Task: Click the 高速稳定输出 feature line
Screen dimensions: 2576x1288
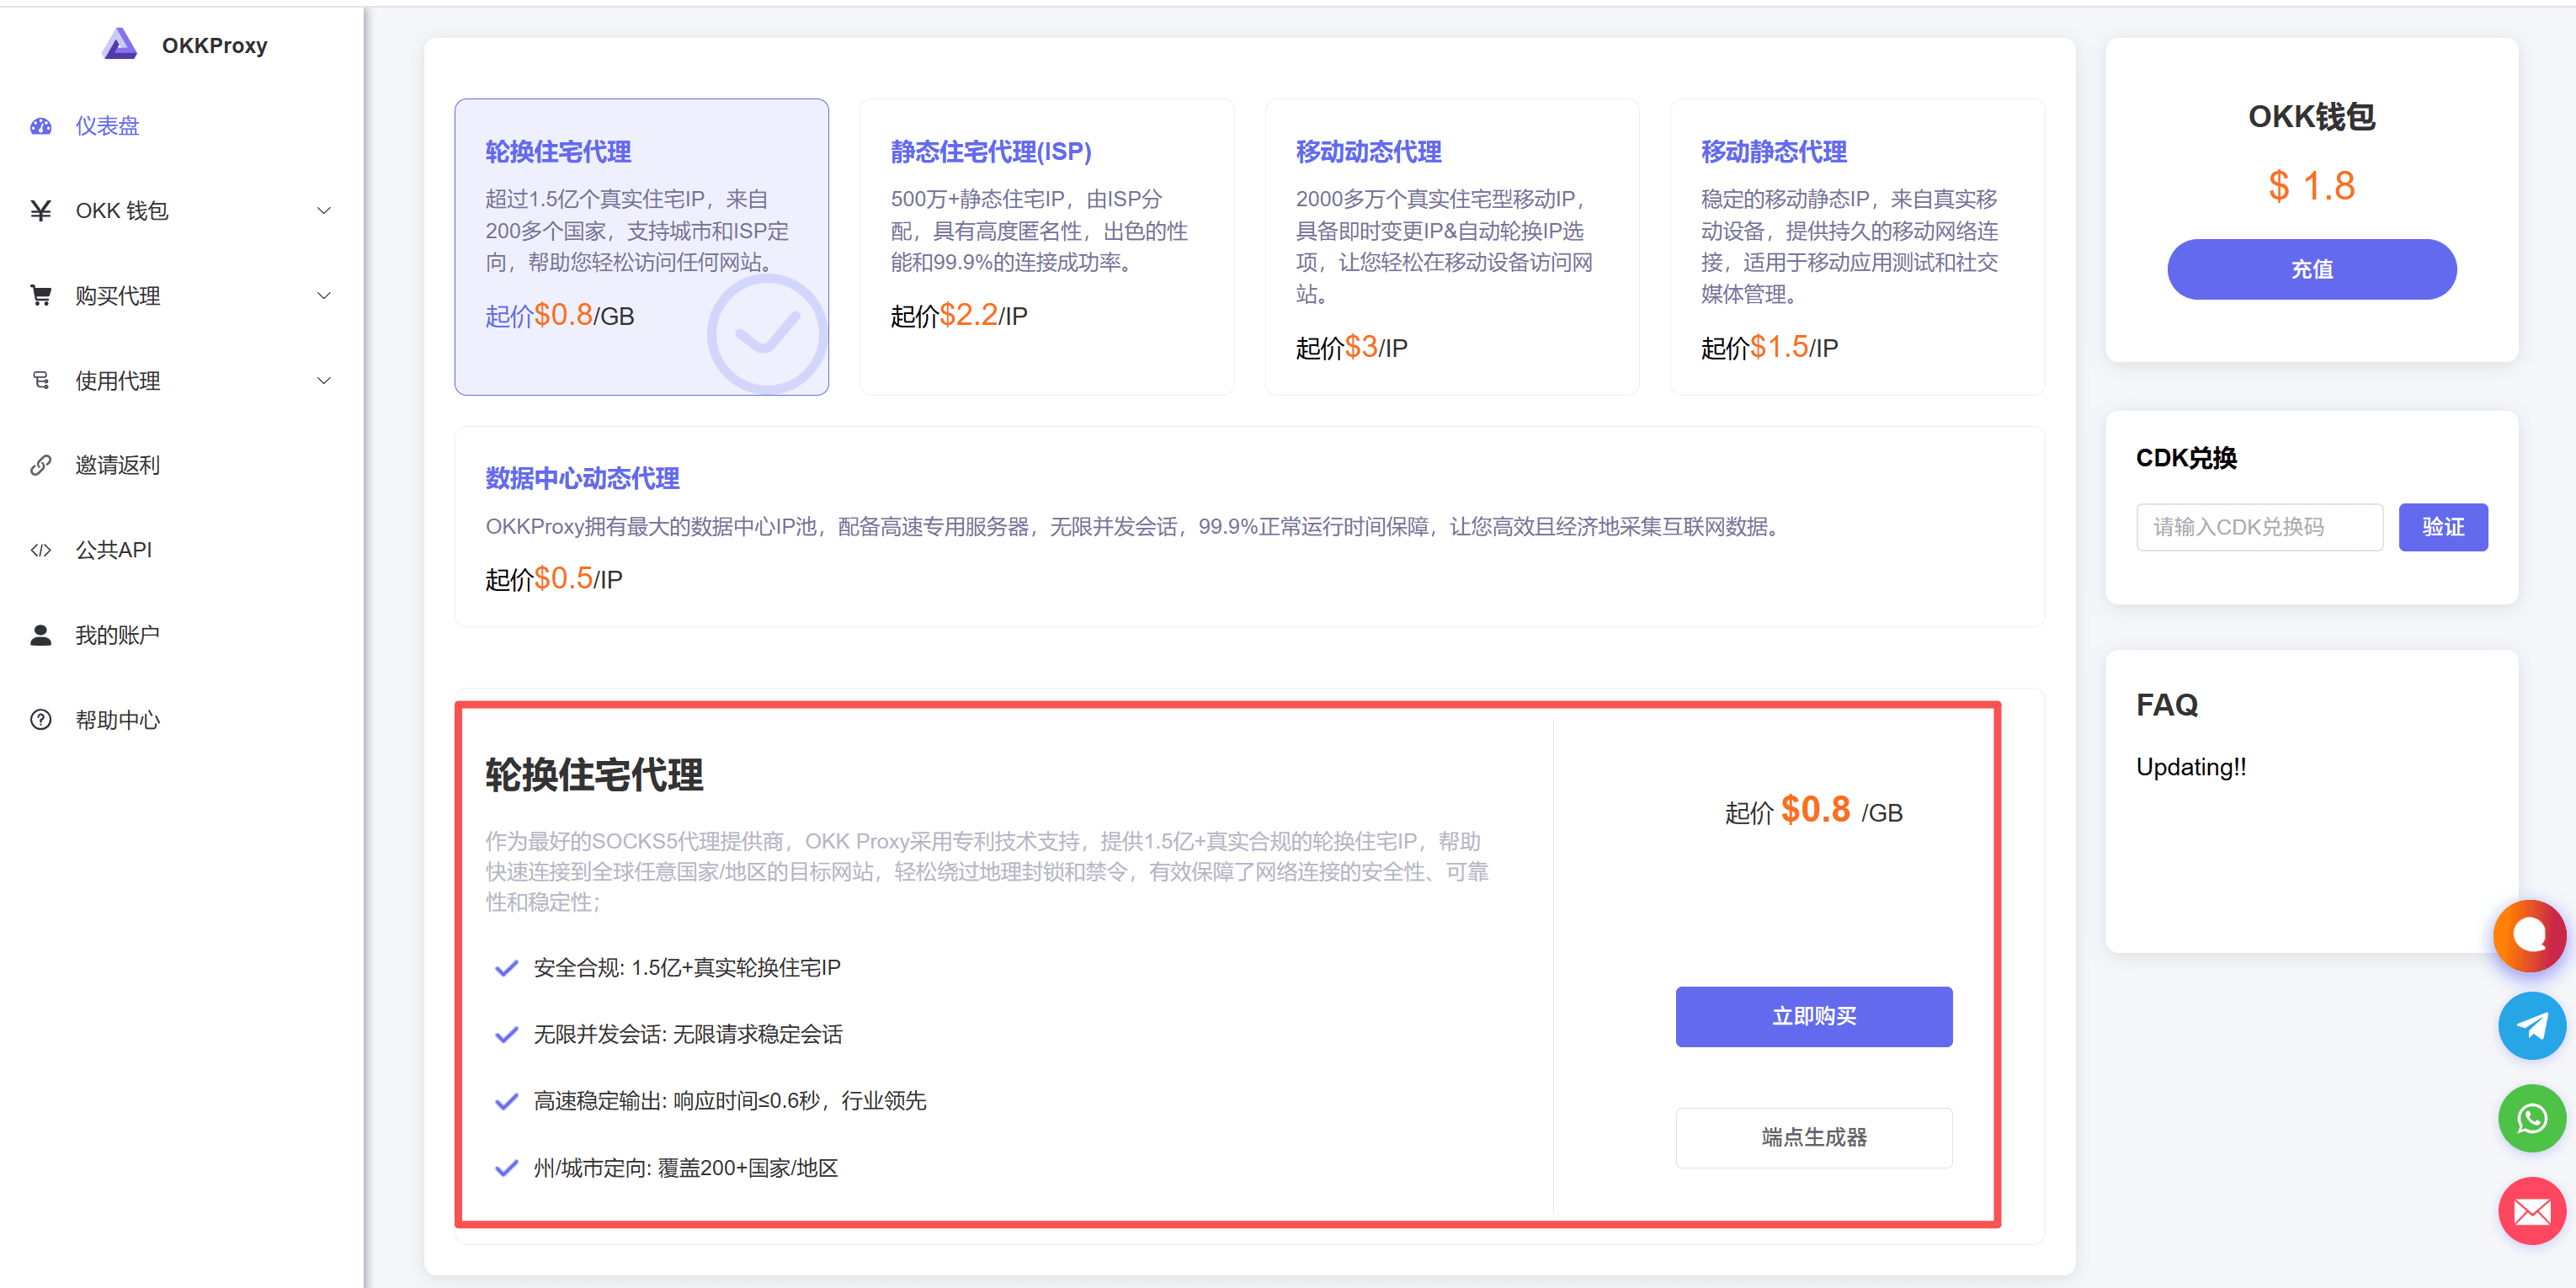Action: [x=730, y=1101]
